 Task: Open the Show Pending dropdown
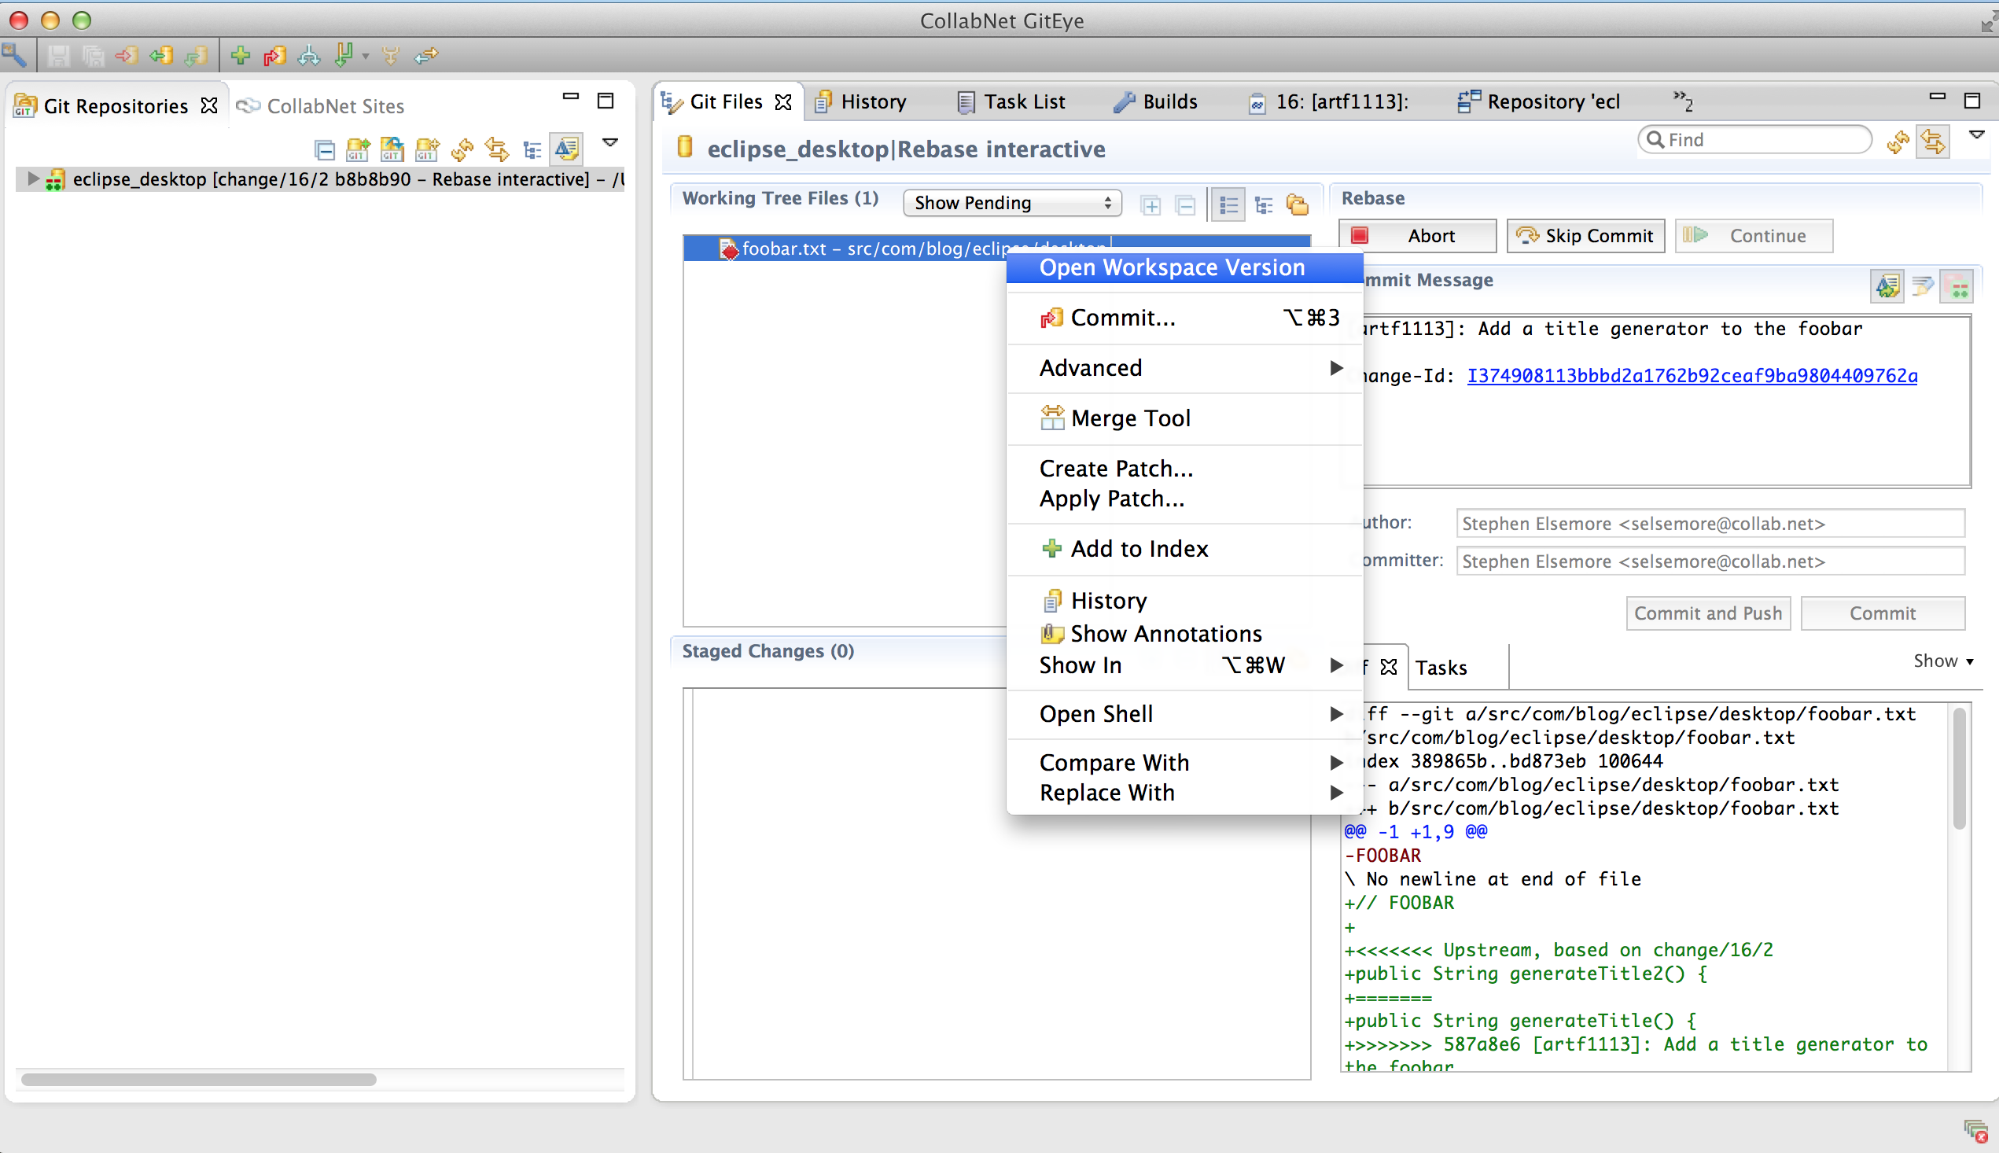(1012, 202)
